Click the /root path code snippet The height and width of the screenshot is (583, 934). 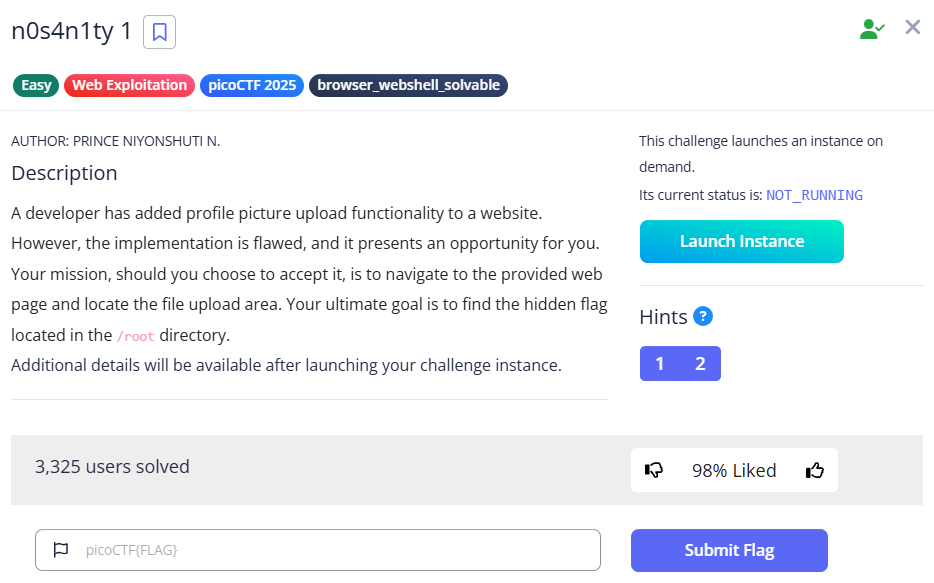(x=134, y=336)
